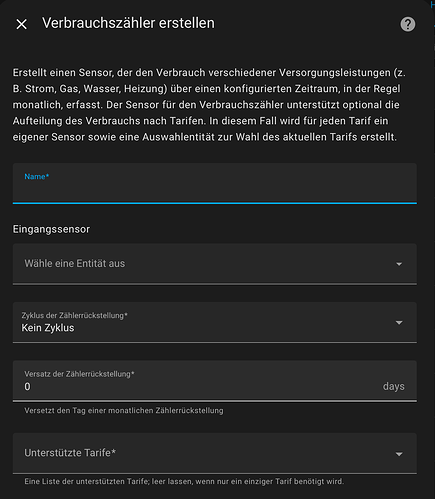Click the 'days' unit suffix
Viewport: 435px width, 499px height.
click(x=394, y=386)
